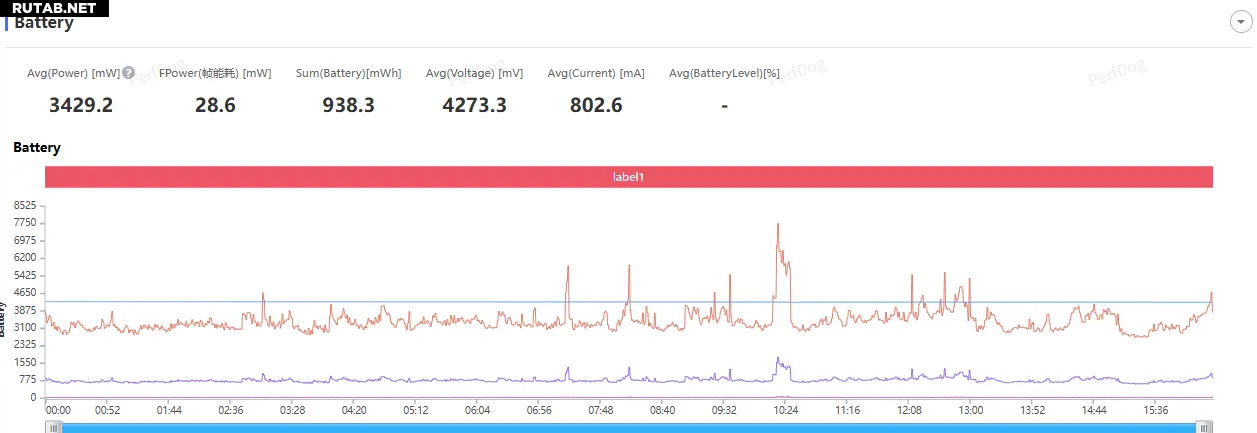This screenshot has width=1257, height=433.
Task: Click the left handle of the time range slider
Action: click(x=55, y=427)
